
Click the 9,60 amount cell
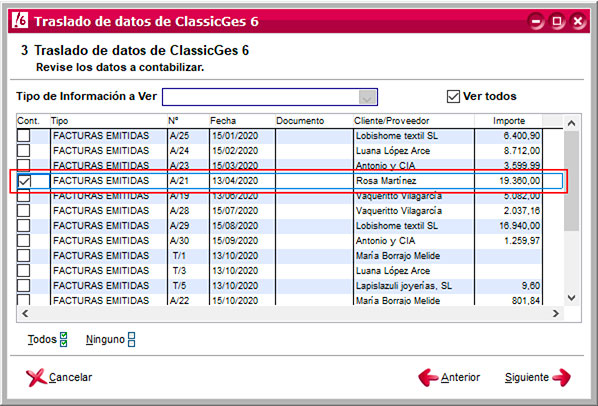pyautogui.click(x=508, y=286)
